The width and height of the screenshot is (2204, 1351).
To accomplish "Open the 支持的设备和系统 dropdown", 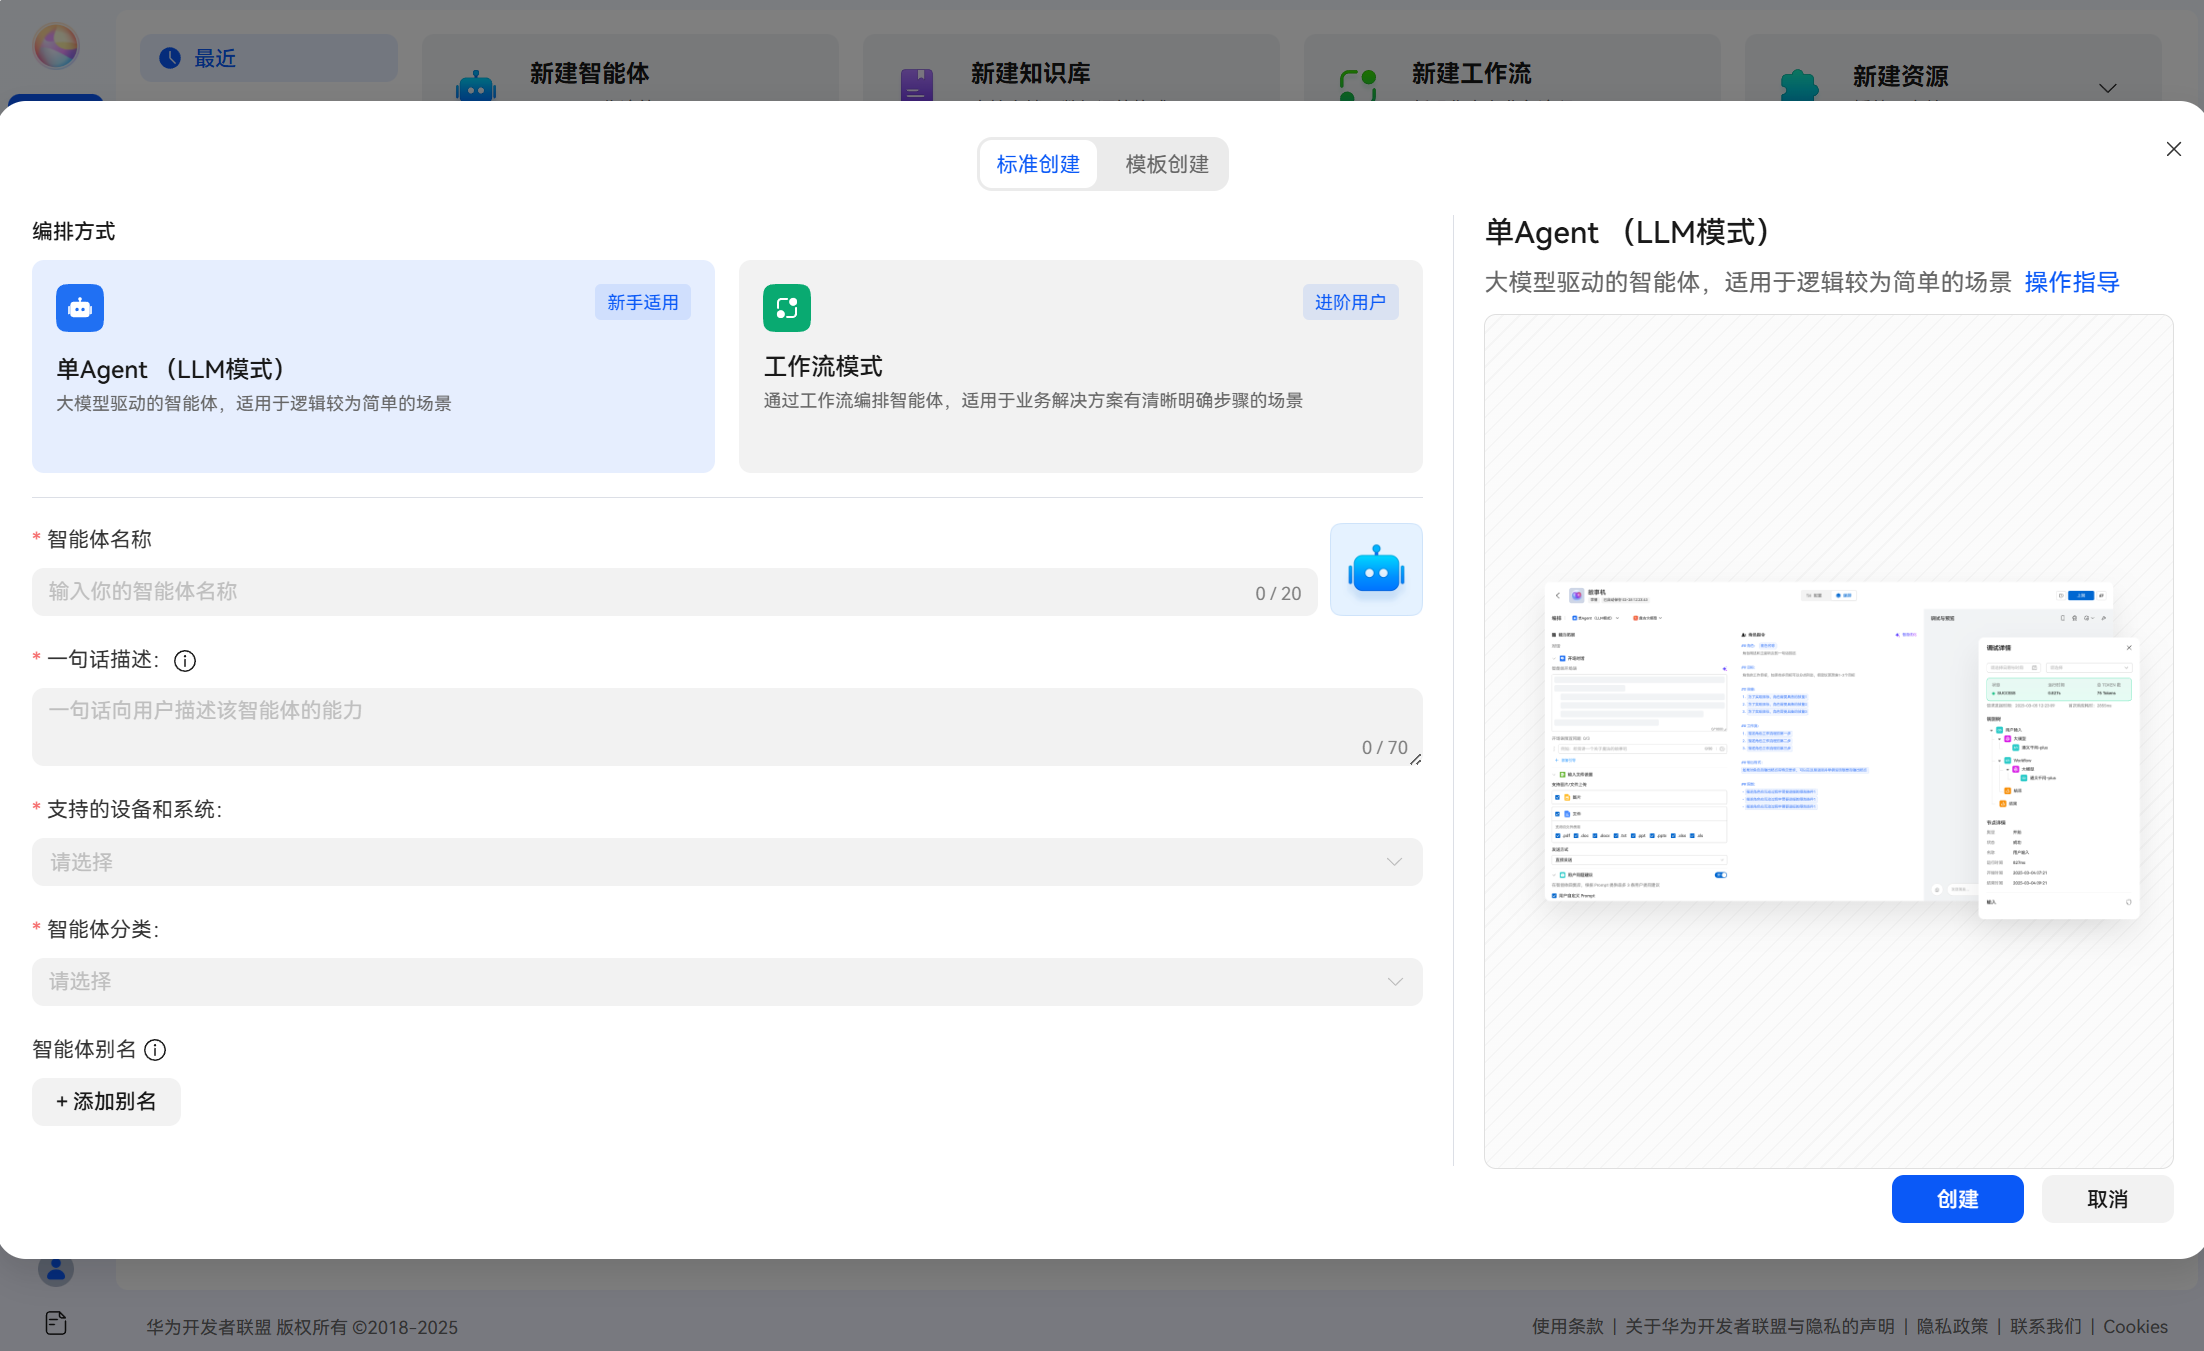I will click(727, 862).
